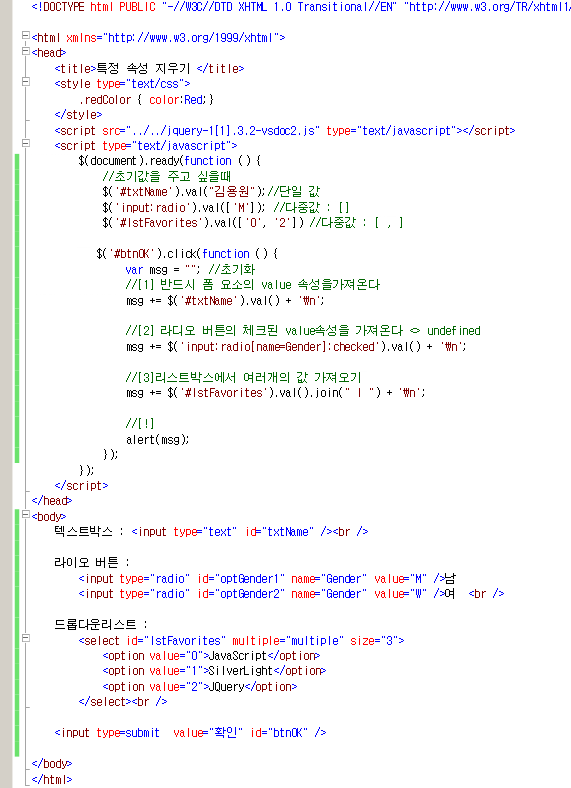Click the input:radio[name=Gender]:checked selector line

click(x=296, y=346)
